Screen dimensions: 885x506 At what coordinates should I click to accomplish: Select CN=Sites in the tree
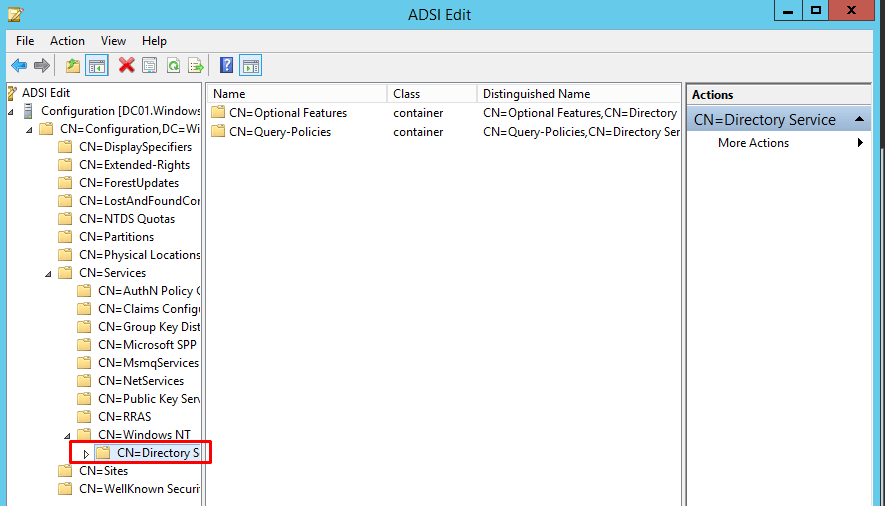pyautogui.click(x=103, y=471)
